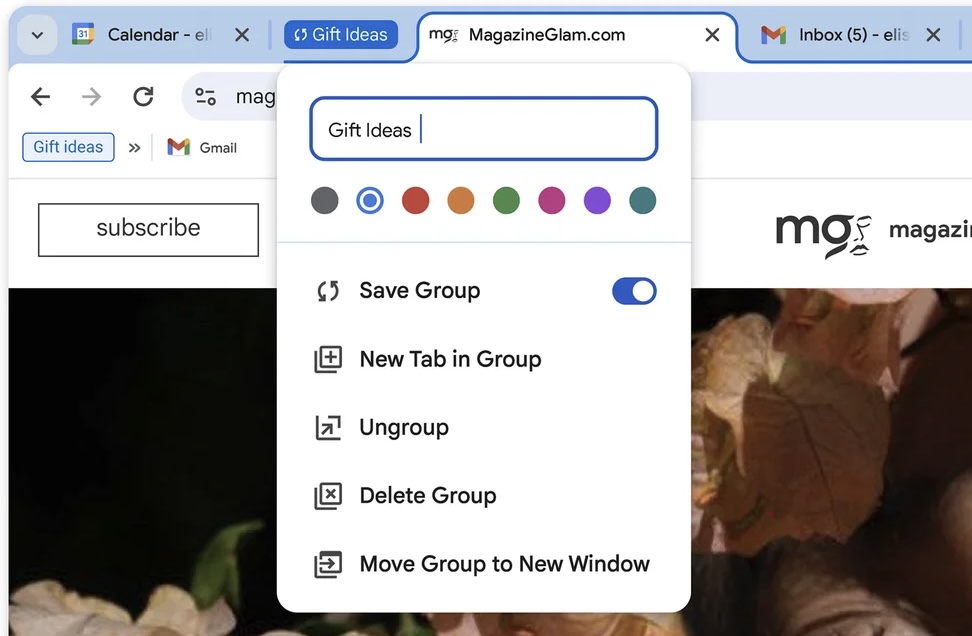Click the Gmail bookmark icon

pos(179,147)
